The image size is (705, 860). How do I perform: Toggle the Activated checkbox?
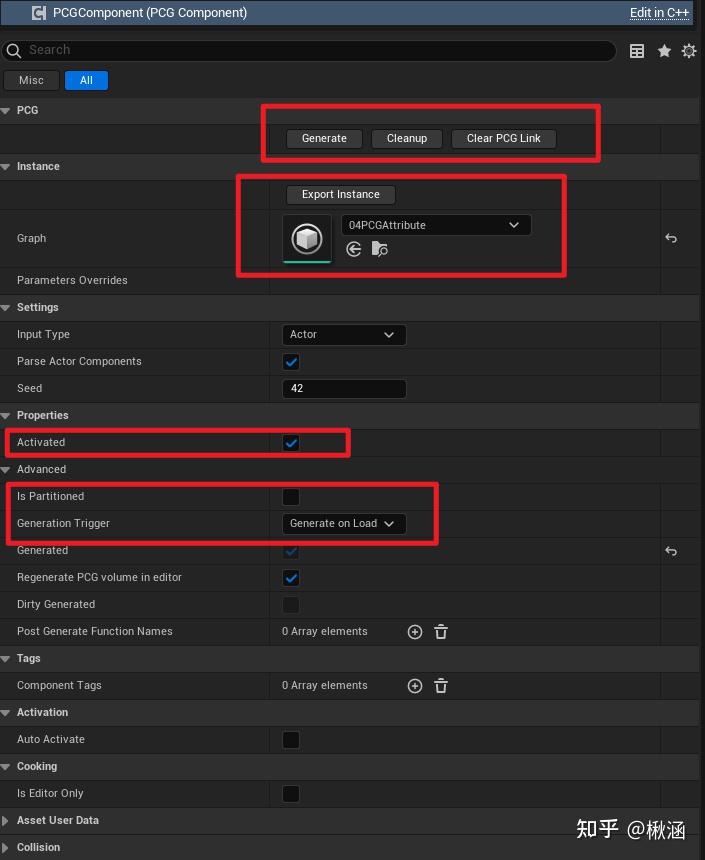291,443
